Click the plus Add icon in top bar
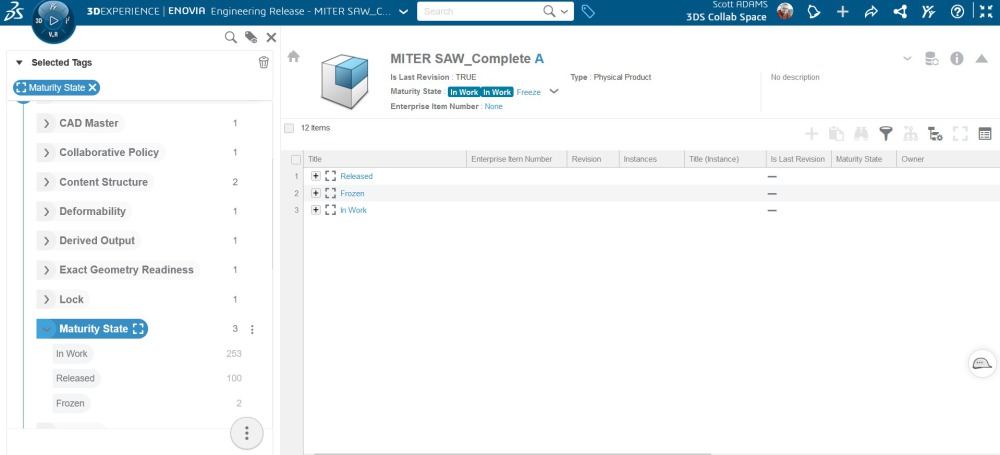This screenshot has height=455, width=1000. pyautogui.click(x=842, y=11)
